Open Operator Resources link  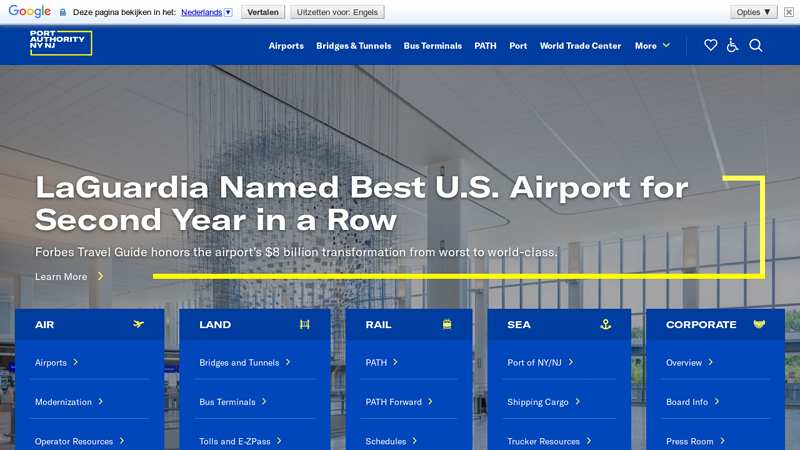(x=80, y=441)
